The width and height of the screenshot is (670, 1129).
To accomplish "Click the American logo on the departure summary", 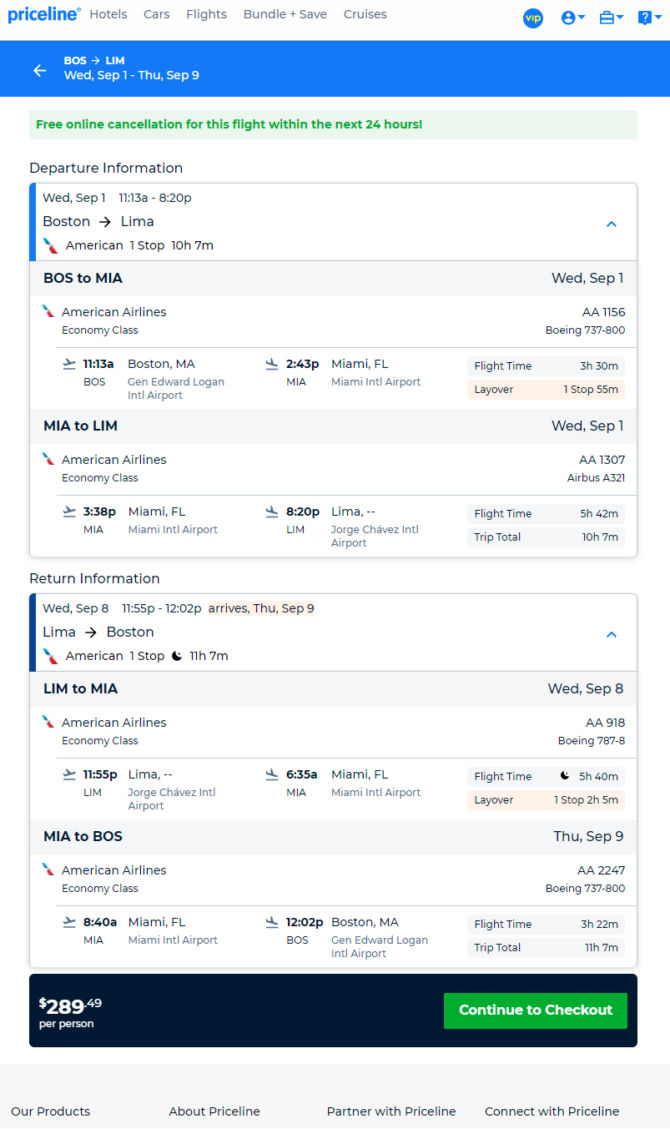I will pyautogui.click(x=50, y=246).
